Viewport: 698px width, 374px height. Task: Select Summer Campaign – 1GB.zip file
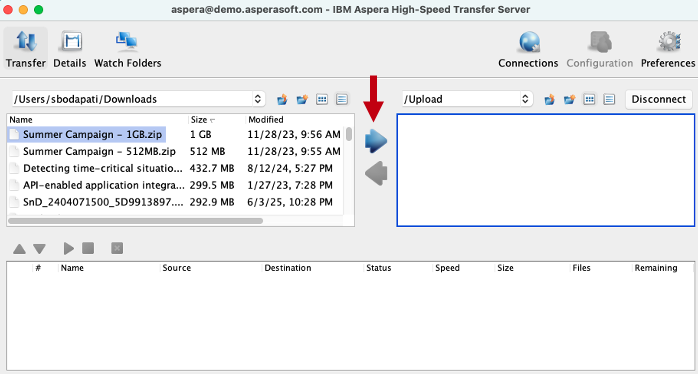(92, 134)
